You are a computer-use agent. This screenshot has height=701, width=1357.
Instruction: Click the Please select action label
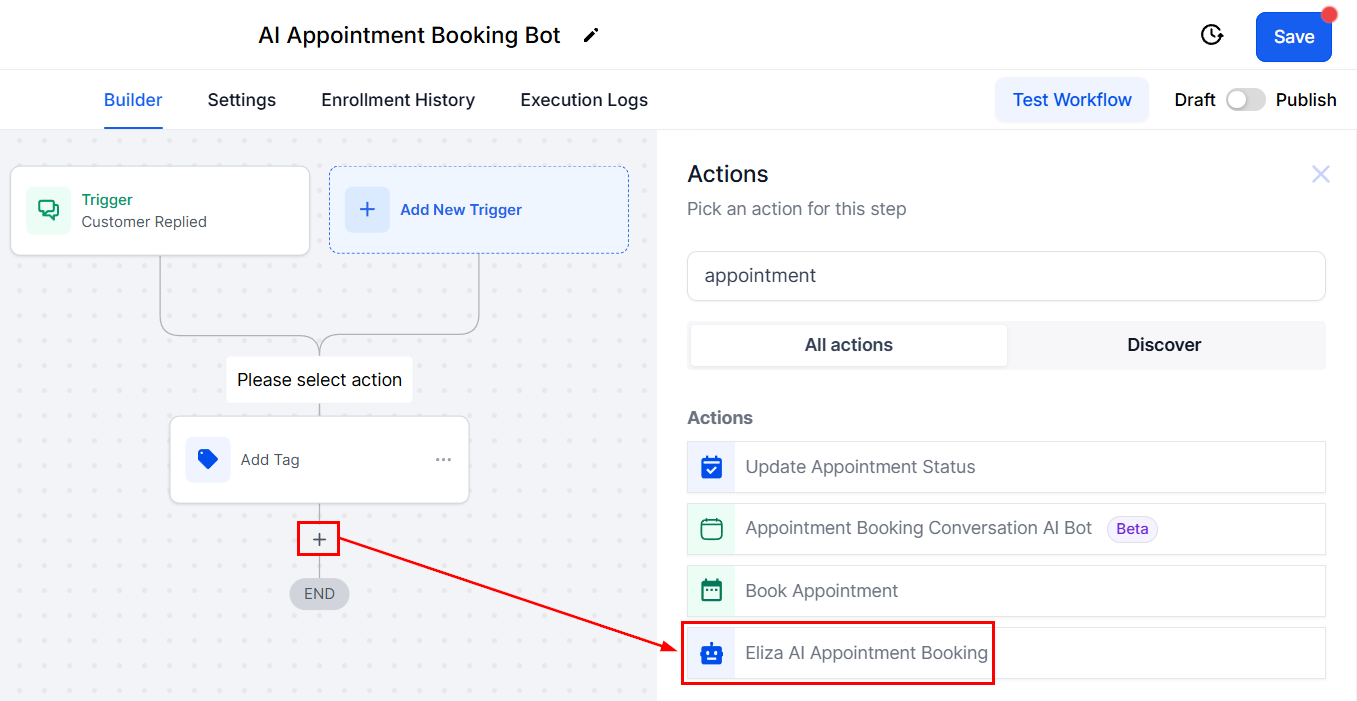(x=319, y=380)
